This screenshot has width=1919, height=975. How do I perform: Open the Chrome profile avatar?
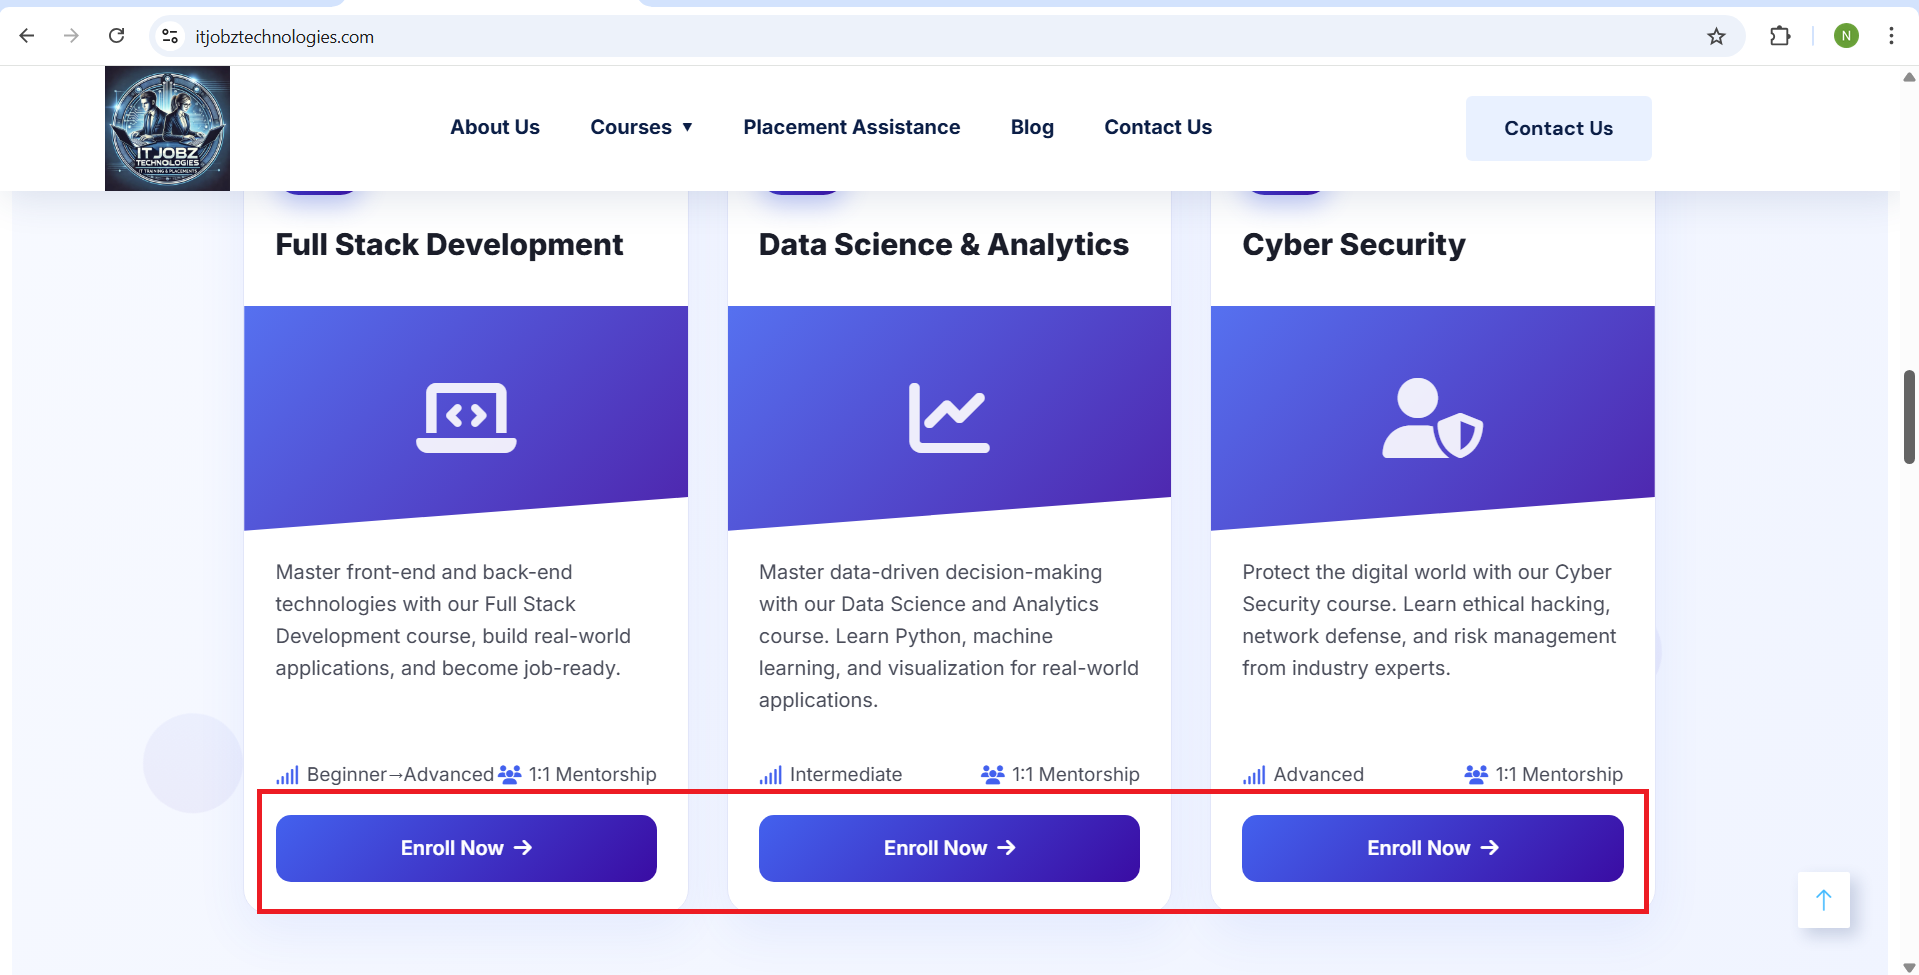(x=1846, y=37)
